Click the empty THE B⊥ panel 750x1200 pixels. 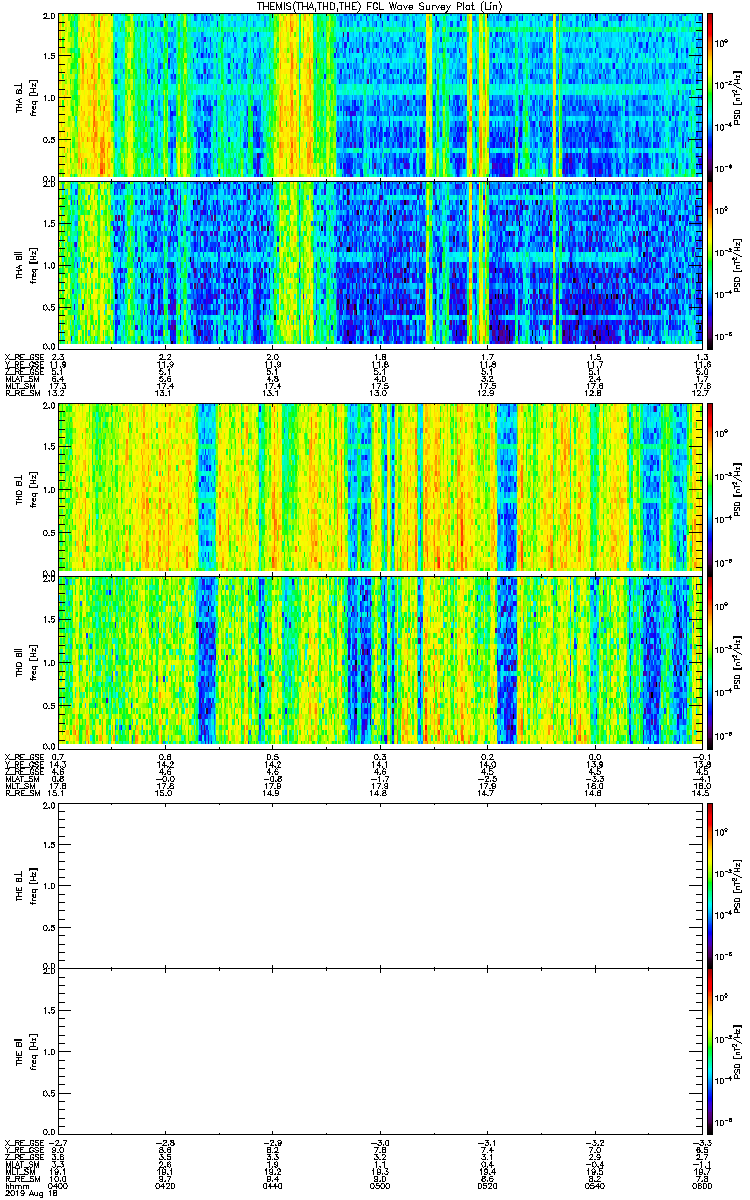(x=380, y=885)
